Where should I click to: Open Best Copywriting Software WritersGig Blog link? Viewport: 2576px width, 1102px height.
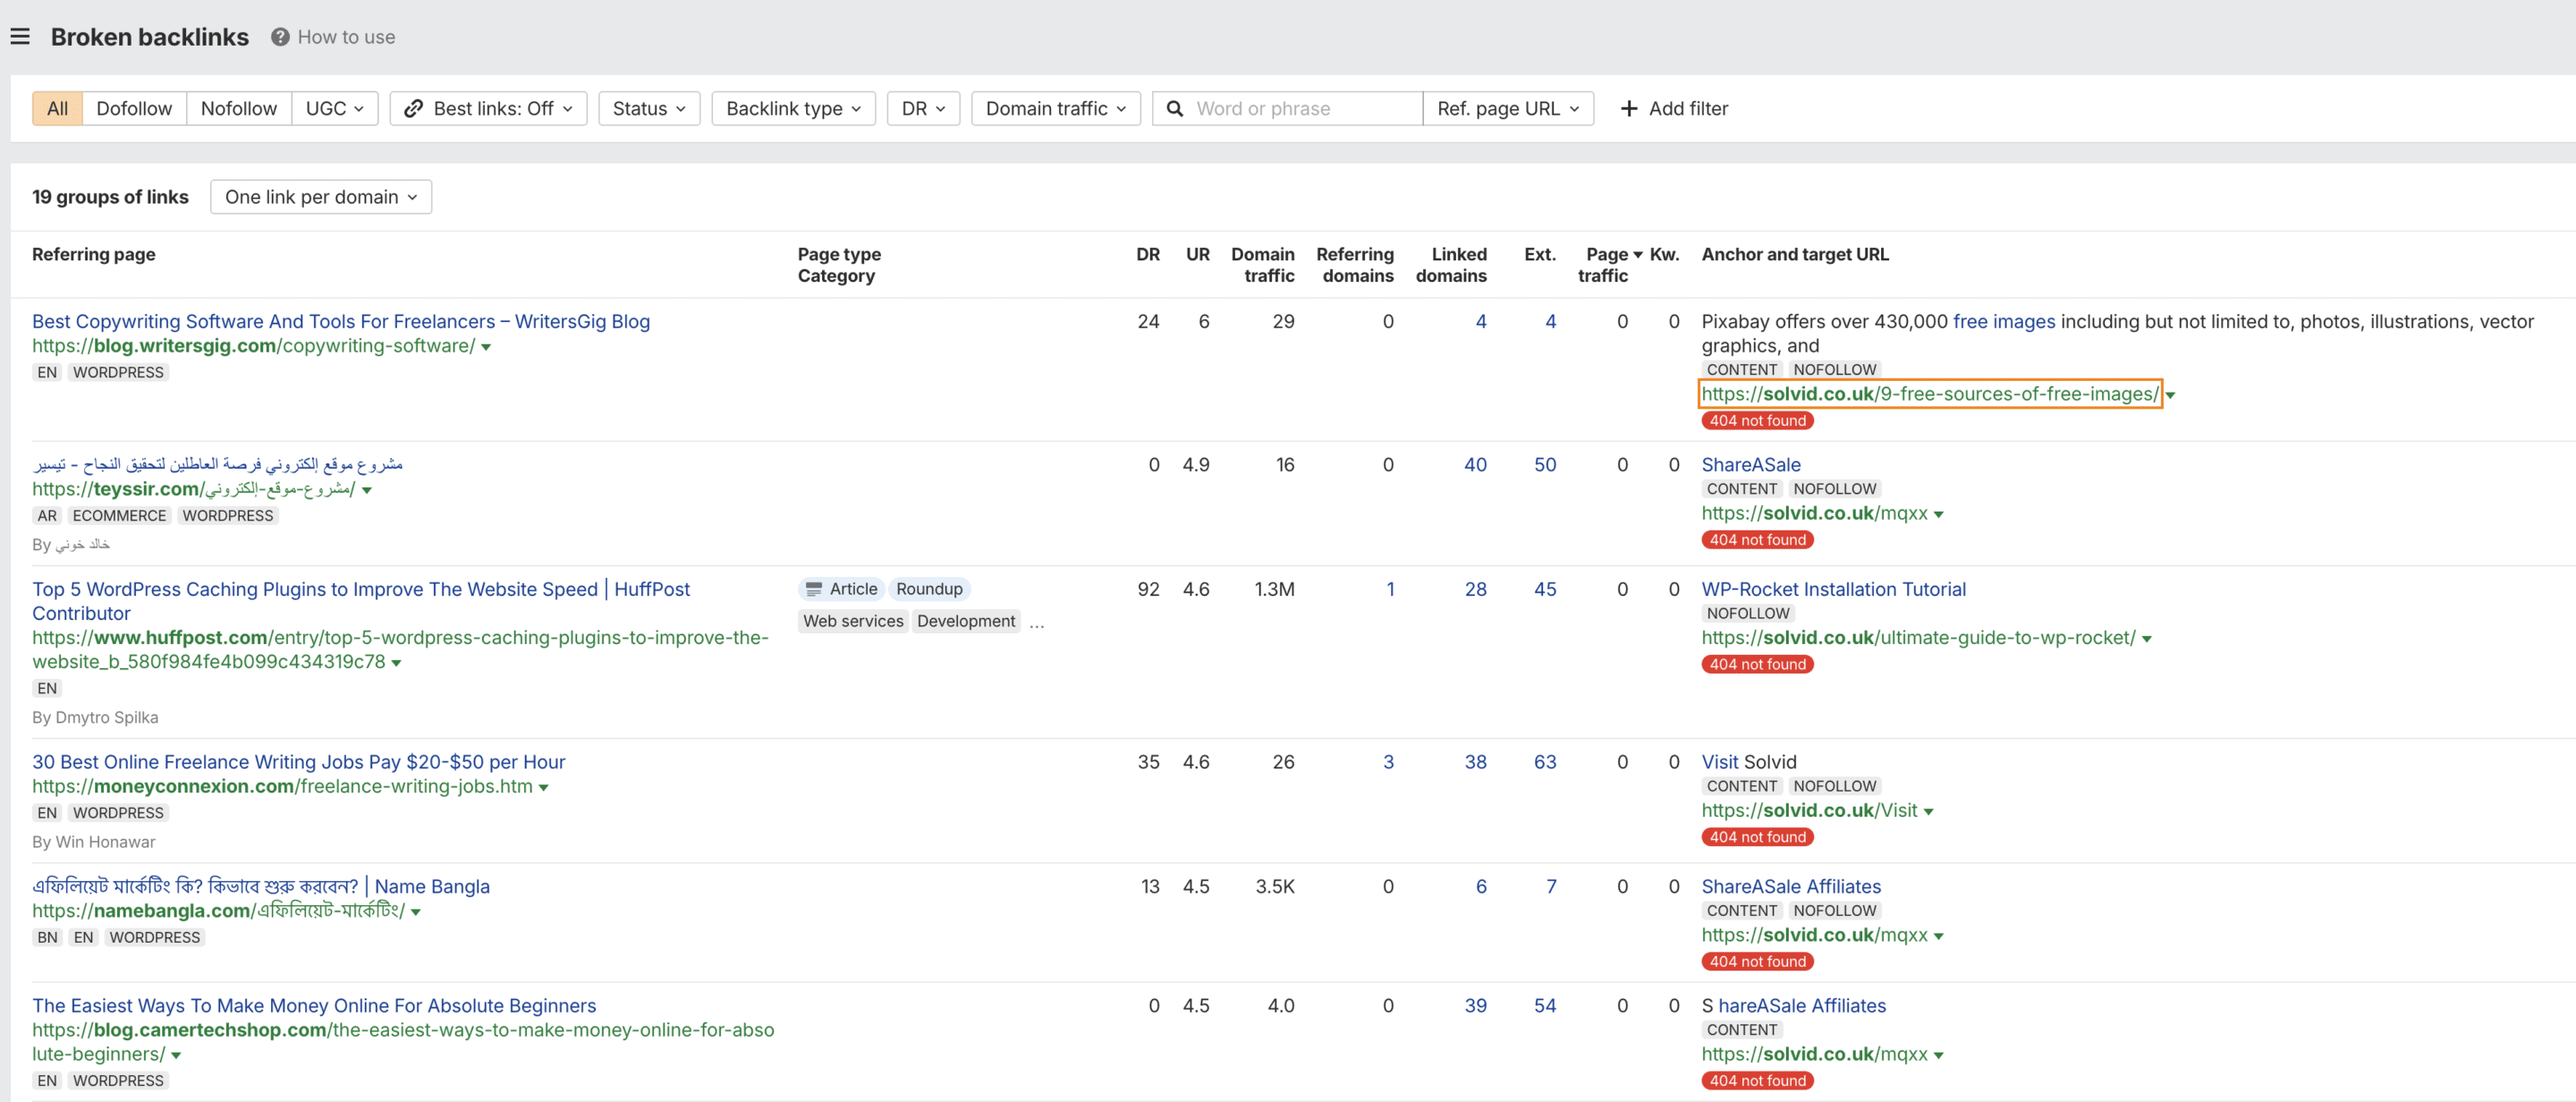341,321
